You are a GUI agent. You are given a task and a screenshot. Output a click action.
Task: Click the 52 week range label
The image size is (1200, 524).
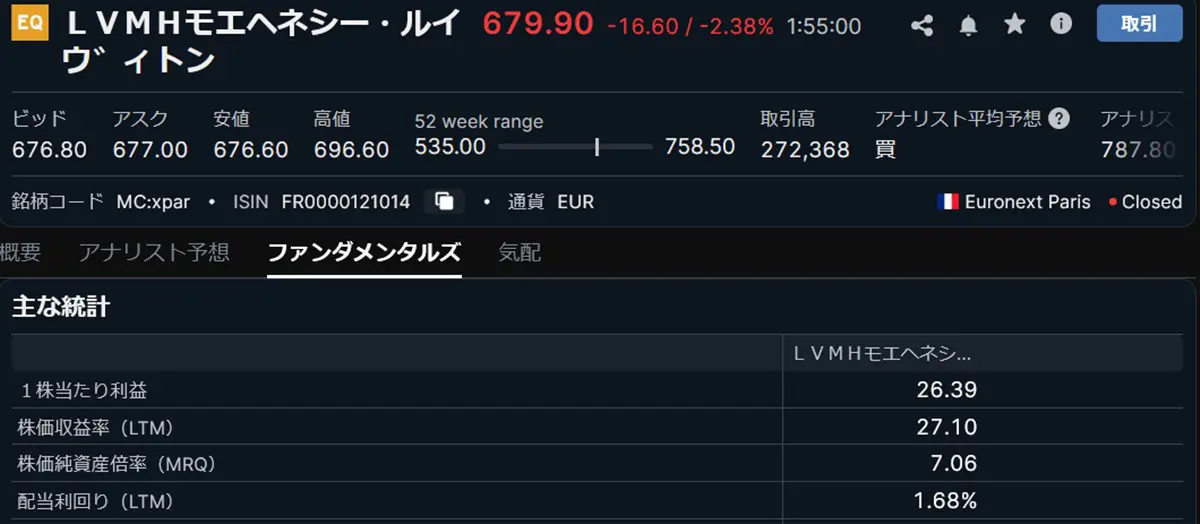coord(479,122)
